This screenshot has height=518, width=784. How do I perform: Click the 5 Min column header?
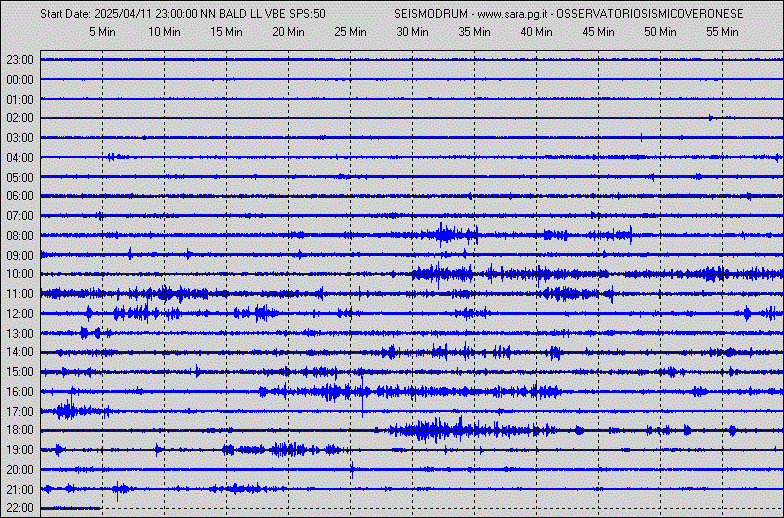102,32
